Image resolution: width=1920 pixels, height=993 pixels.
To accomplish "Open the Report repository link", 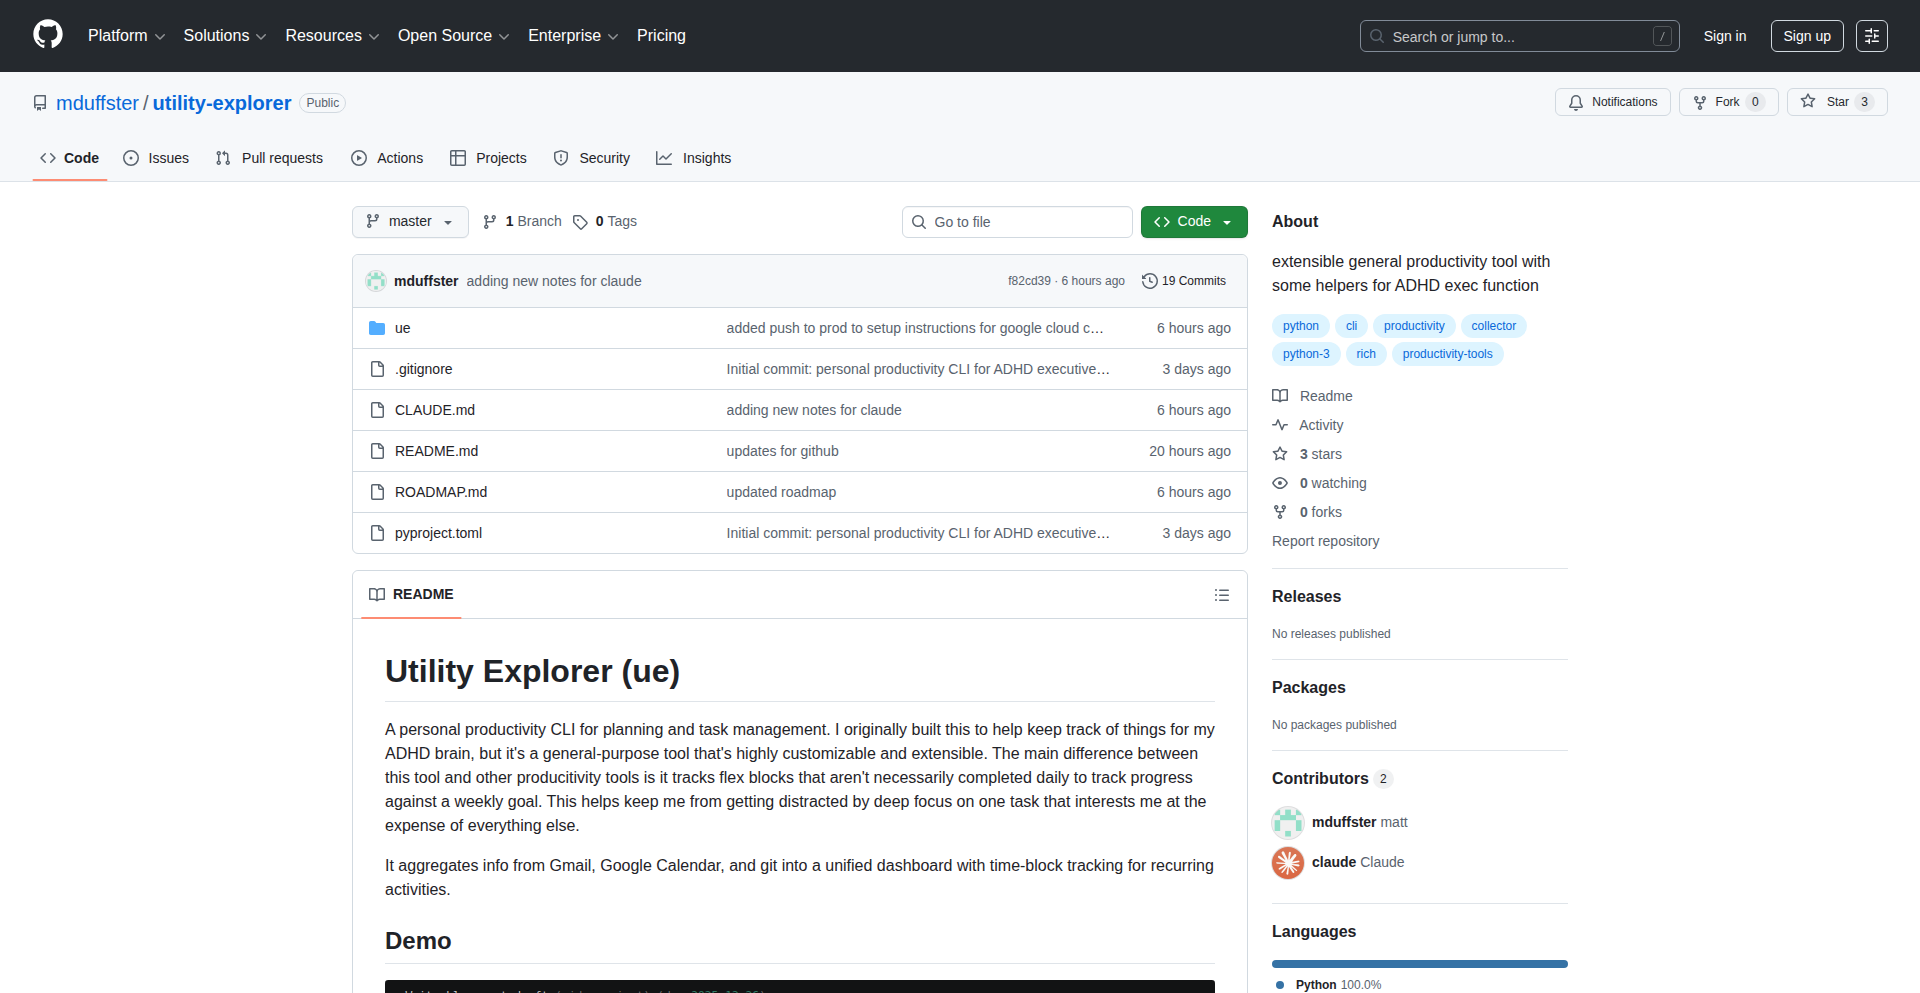I will coord(1325,541).
